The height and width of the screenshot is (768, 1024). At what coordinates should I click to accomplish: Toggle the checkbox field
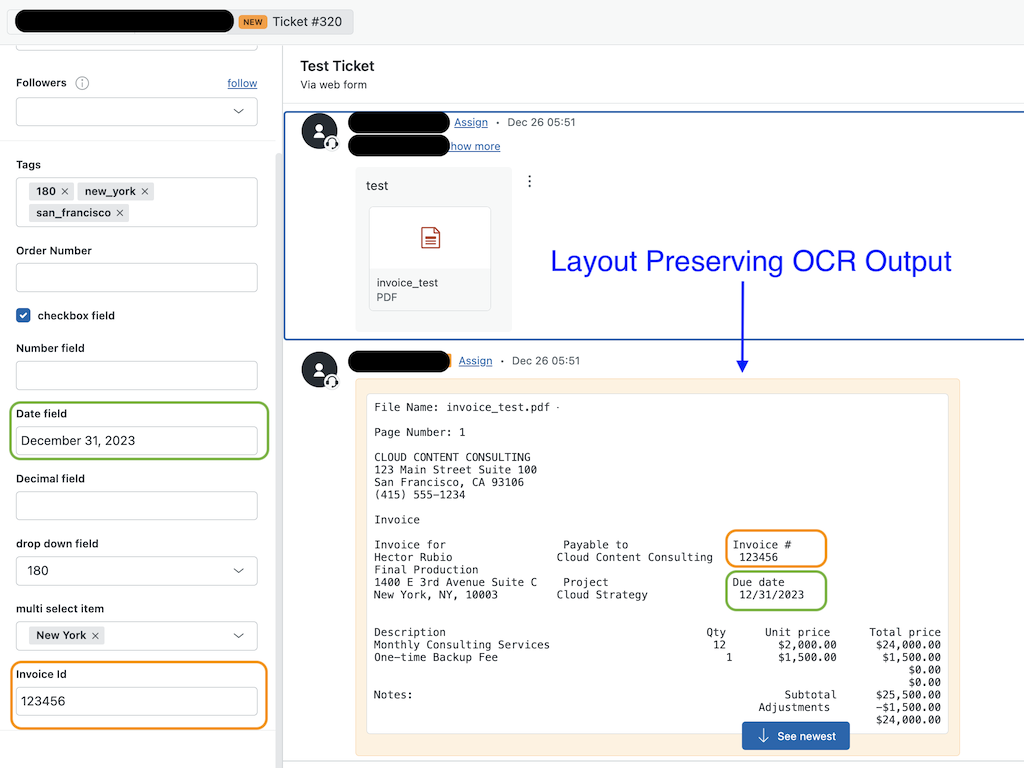coord(24,316)
